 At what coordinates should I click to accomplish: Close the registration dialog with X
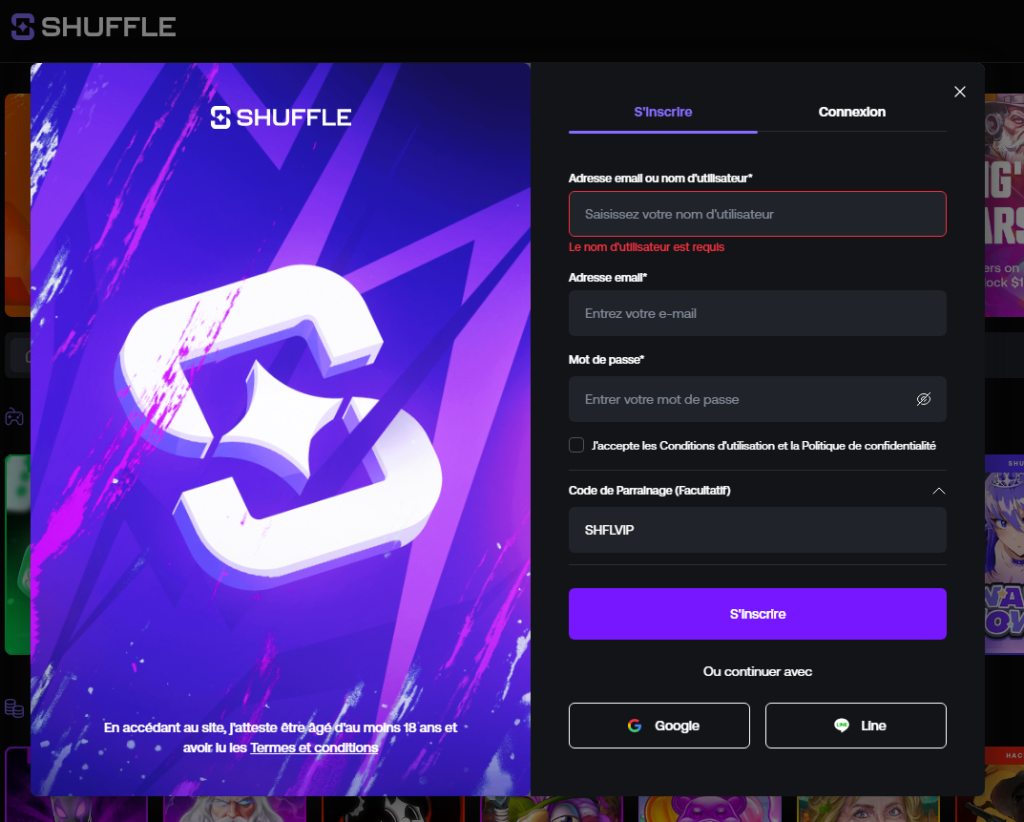(959, 92)
